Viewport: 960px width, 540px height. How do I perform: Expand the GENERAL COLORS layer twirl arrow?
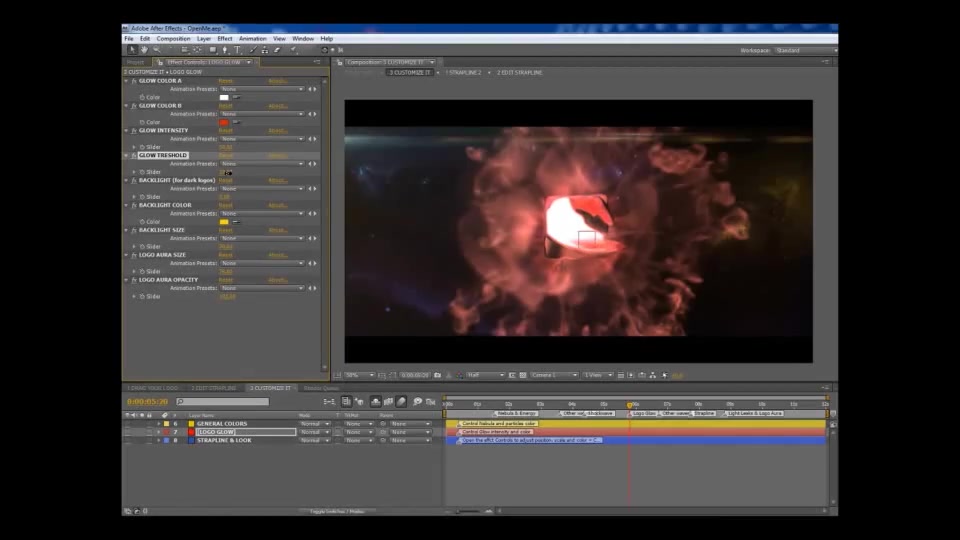[x=159, y=424]
